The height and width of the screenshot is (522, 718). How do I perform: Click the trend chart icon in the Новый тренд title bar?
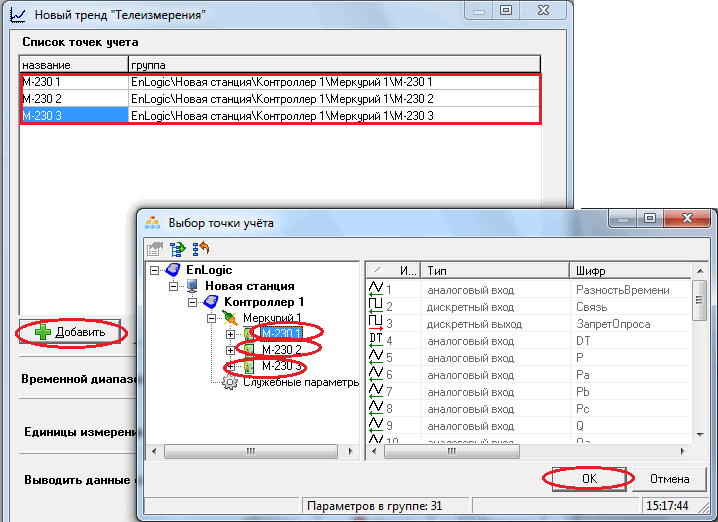17,15
